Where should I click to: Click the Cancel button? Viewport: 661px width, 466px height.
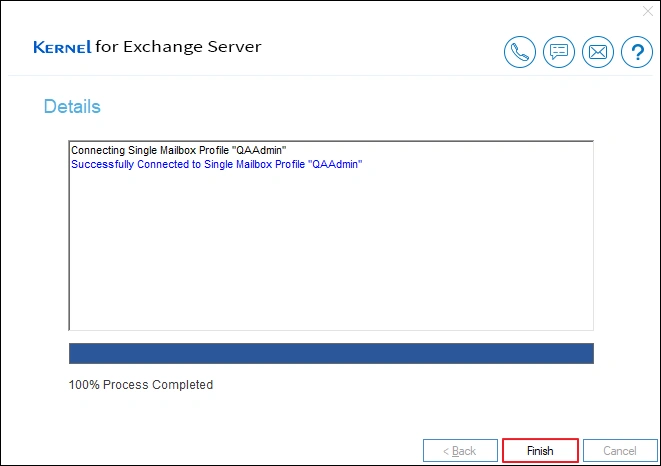coord(620,451)
